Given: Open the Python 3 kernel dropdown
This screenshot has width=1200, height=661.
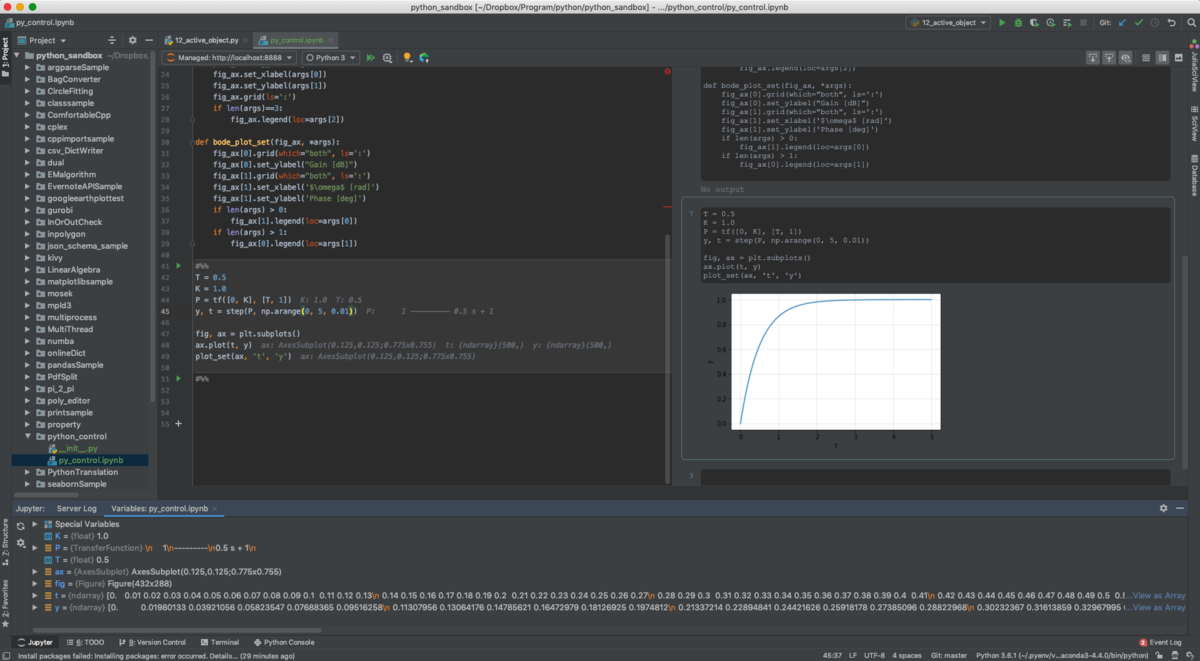Looking at the screenshot, I should pos(330,58).
